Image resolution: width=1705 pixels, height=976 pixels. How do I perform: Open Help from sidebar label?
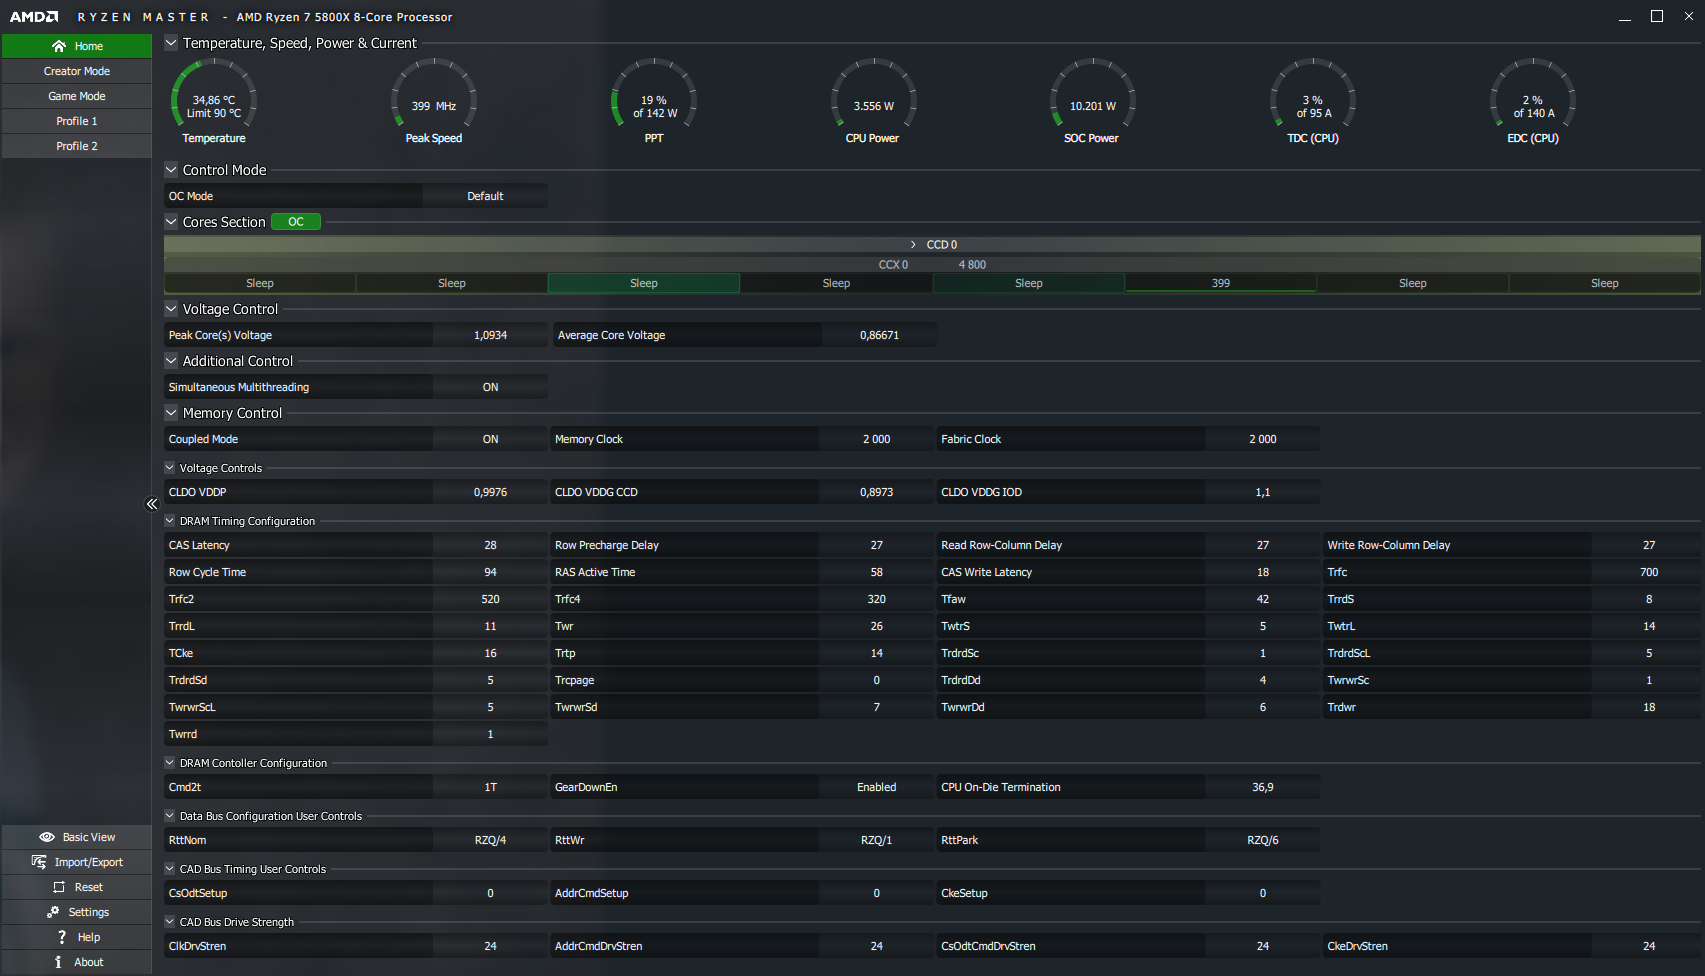[89, 937]
